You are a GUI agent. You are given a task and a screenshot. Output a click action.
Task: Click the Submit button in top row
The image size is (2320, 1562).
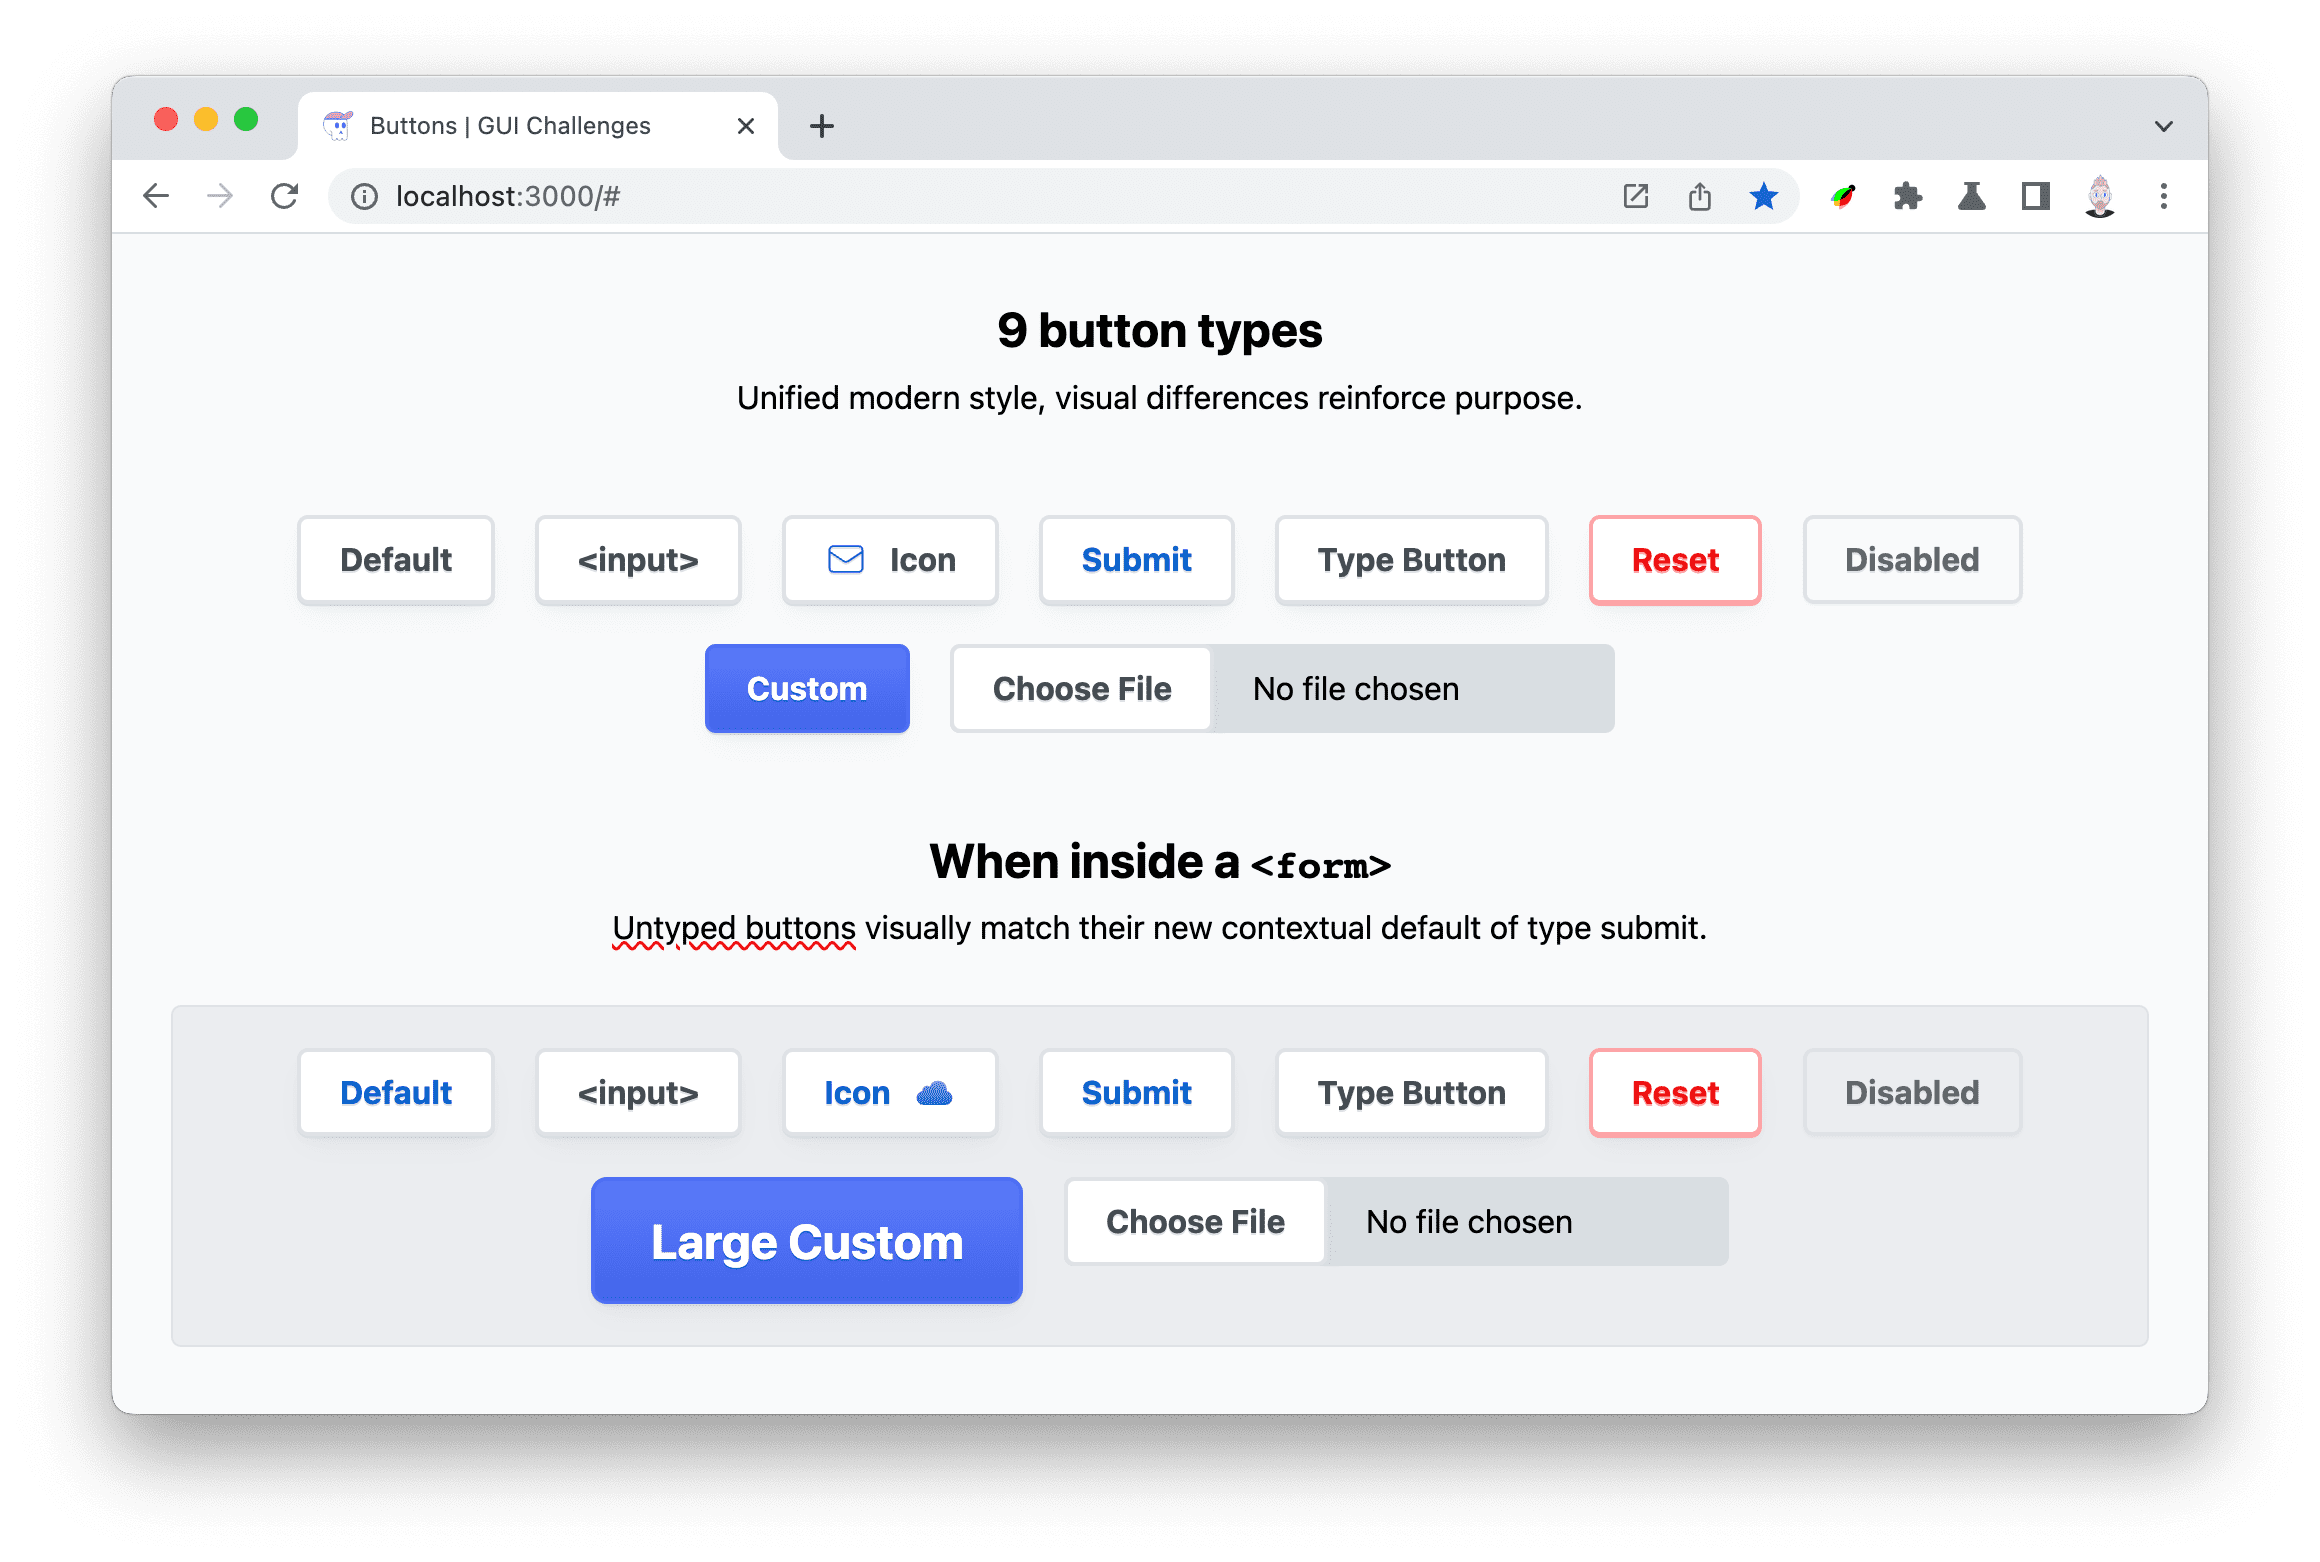[x=1136, y=560]
